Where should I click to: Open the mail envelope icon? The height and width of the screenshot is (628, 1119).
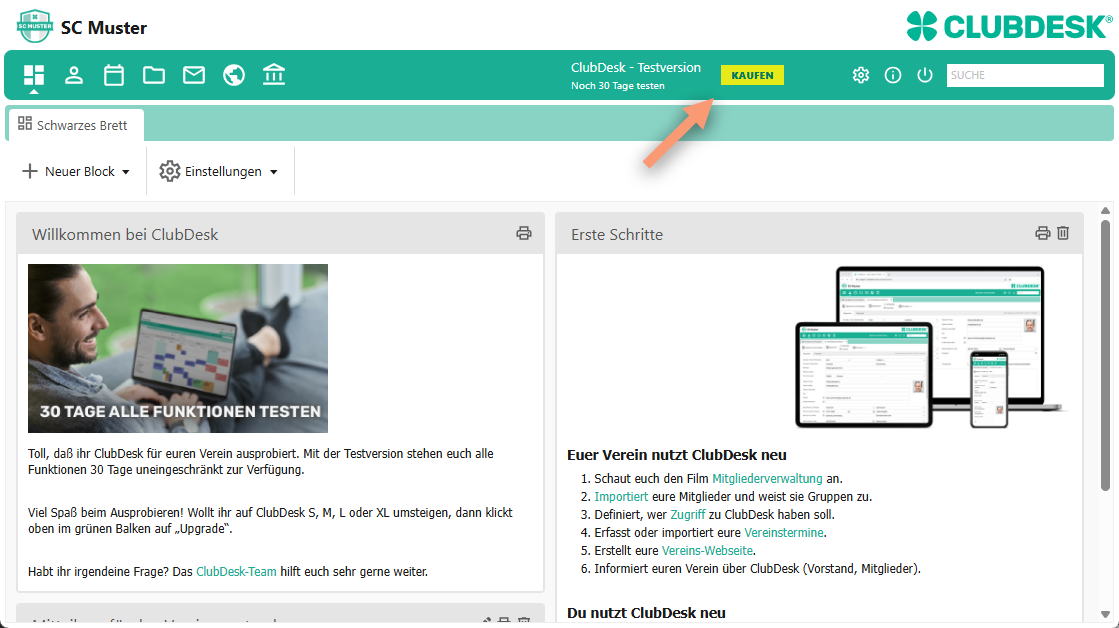[193, 75]
